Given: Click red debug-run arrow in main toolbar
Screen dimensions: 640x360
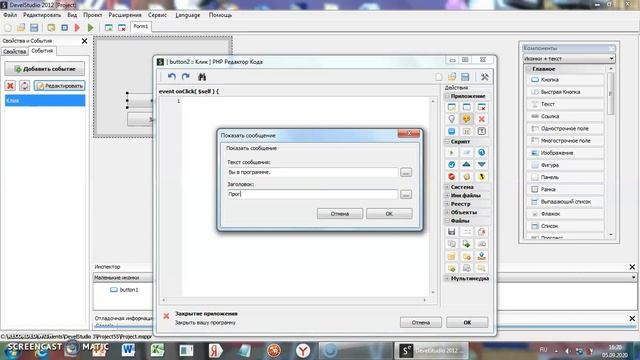Looking at the screenshot, I should pos(78,27).
